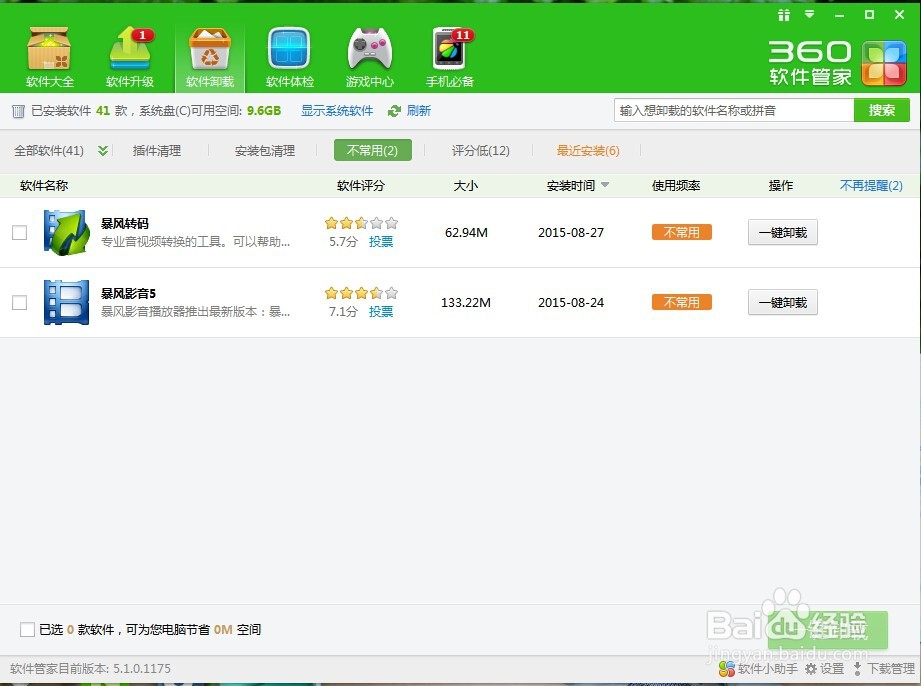Click the 刷新 refresh link text

(419, 111)
